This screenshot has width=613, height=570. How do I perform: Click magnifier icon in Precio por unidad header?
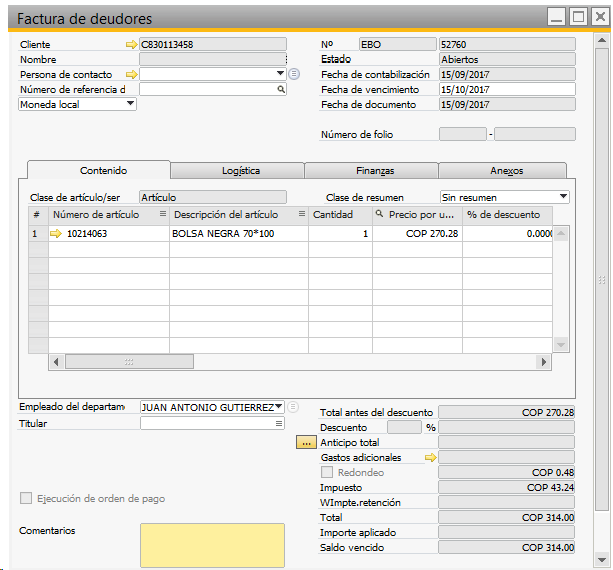click(x=380, y=214)
